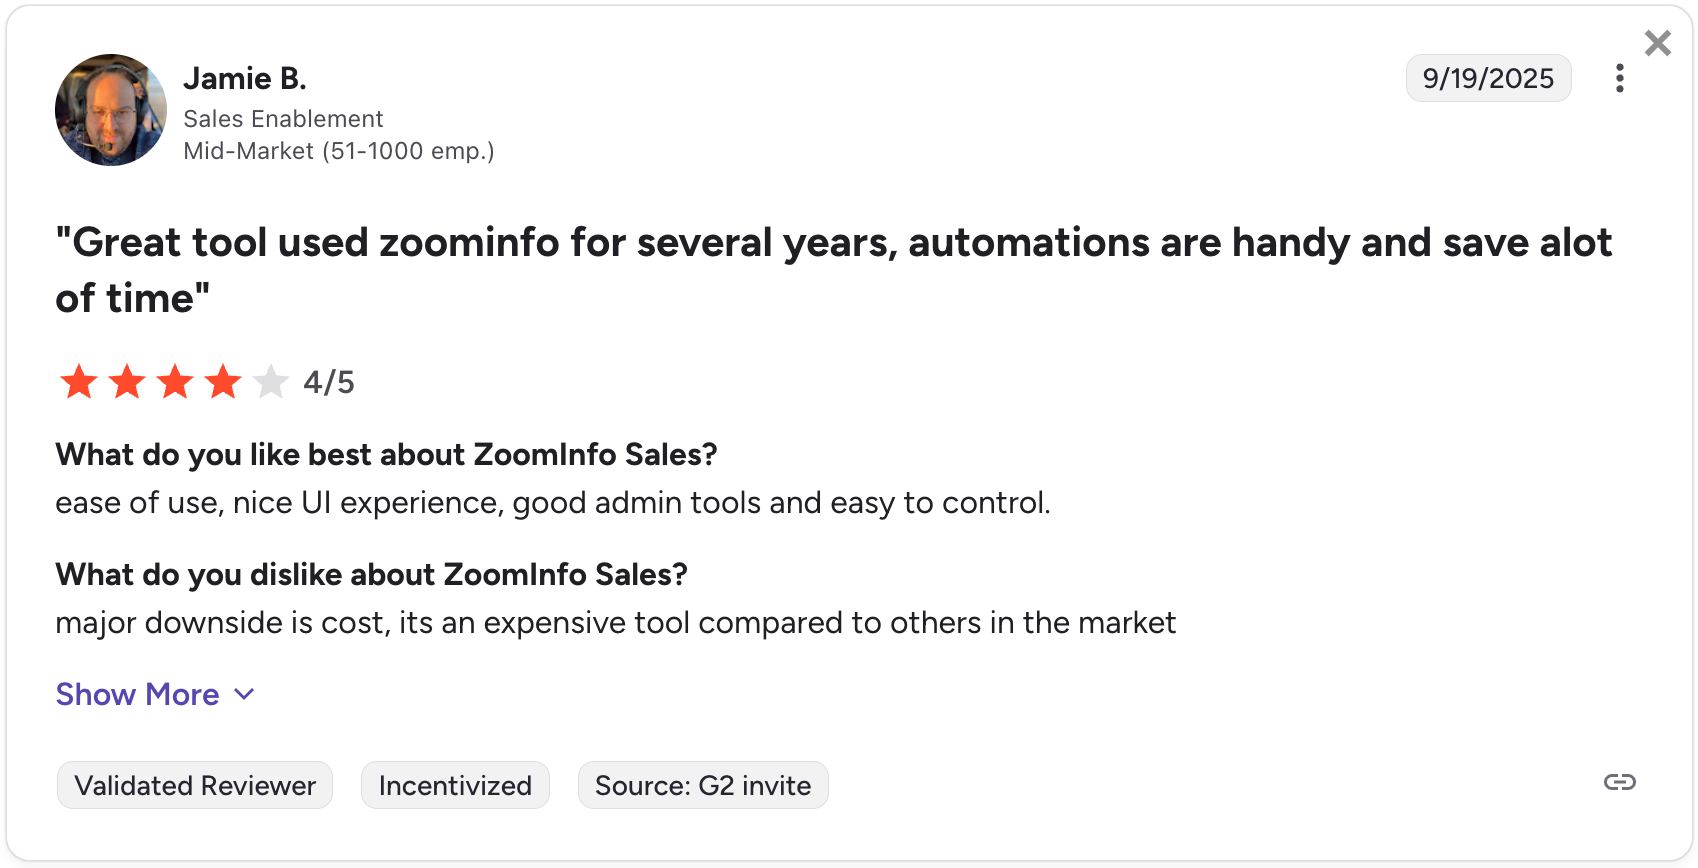
Task: Click the Incentivized badge
Action: [x=455, y=785]
